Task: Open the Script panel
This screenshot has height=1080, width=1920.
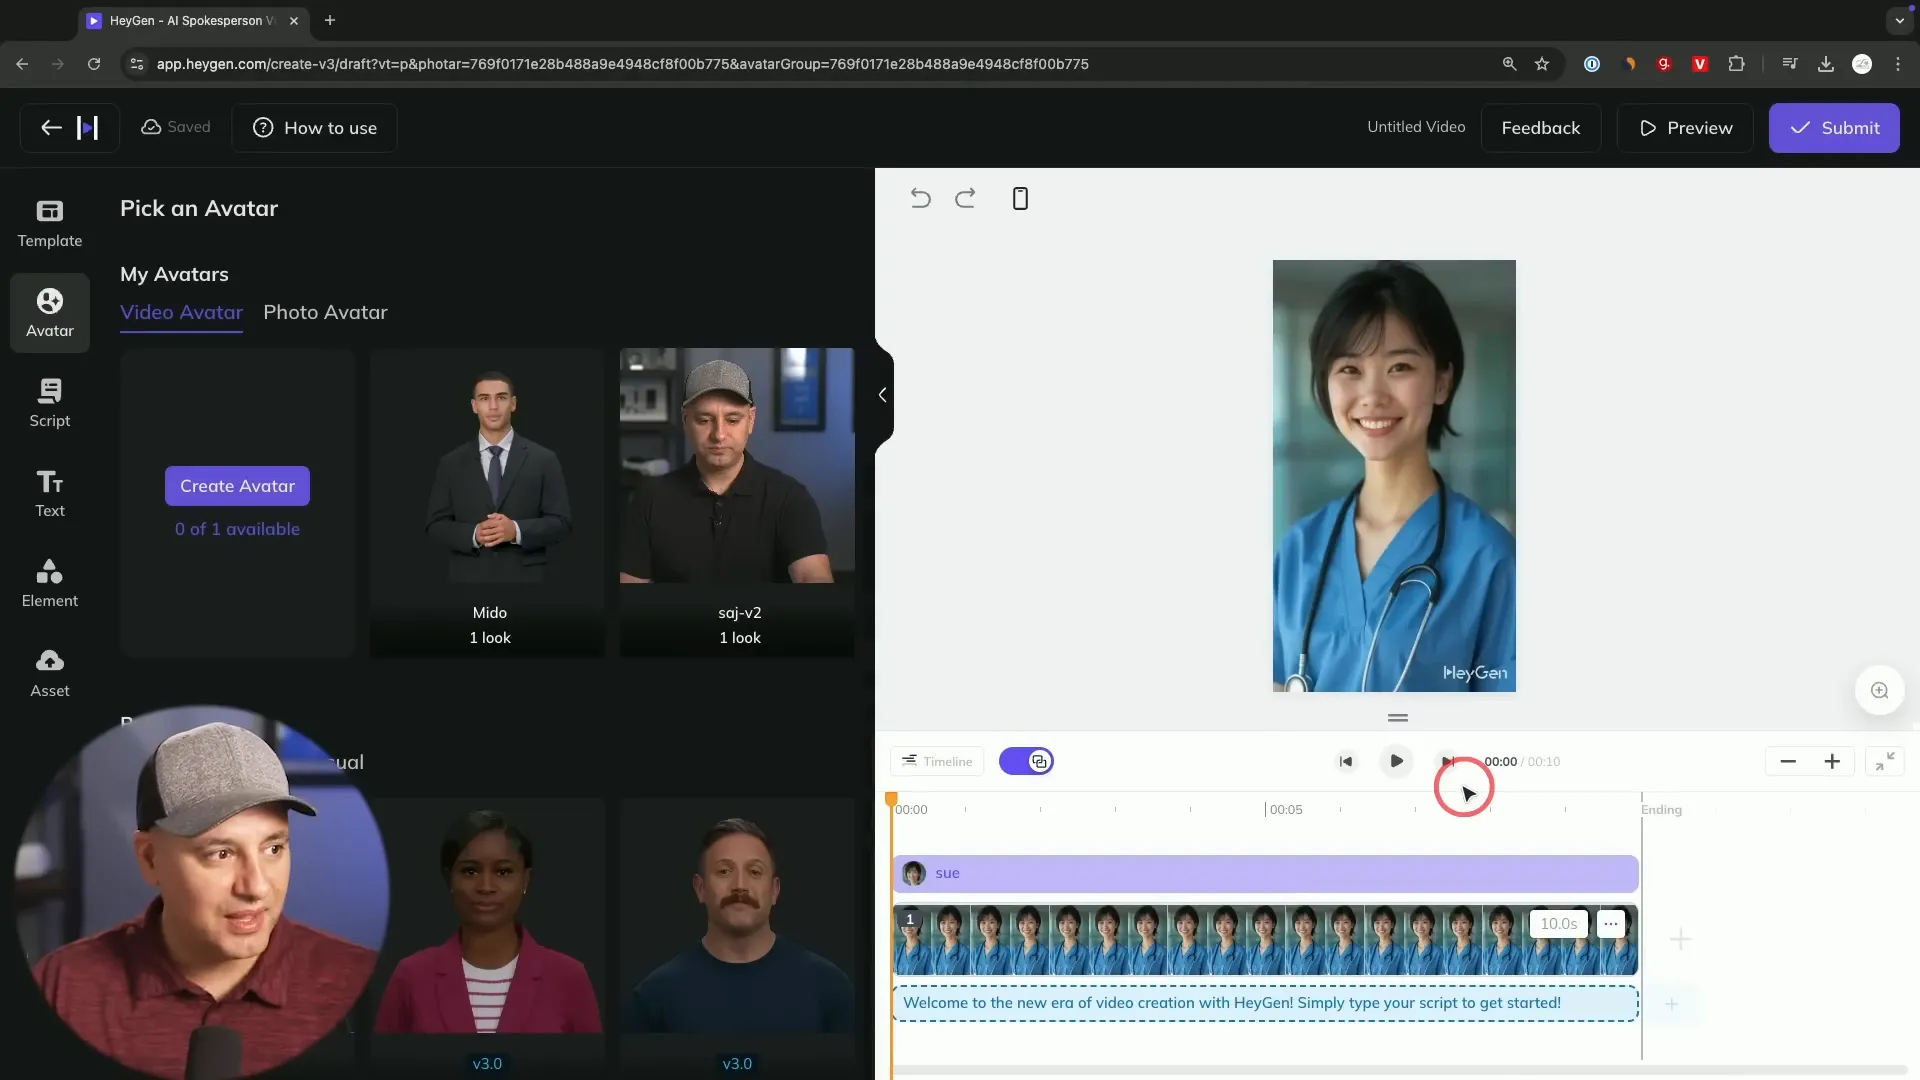Action: tap(50, 403)
